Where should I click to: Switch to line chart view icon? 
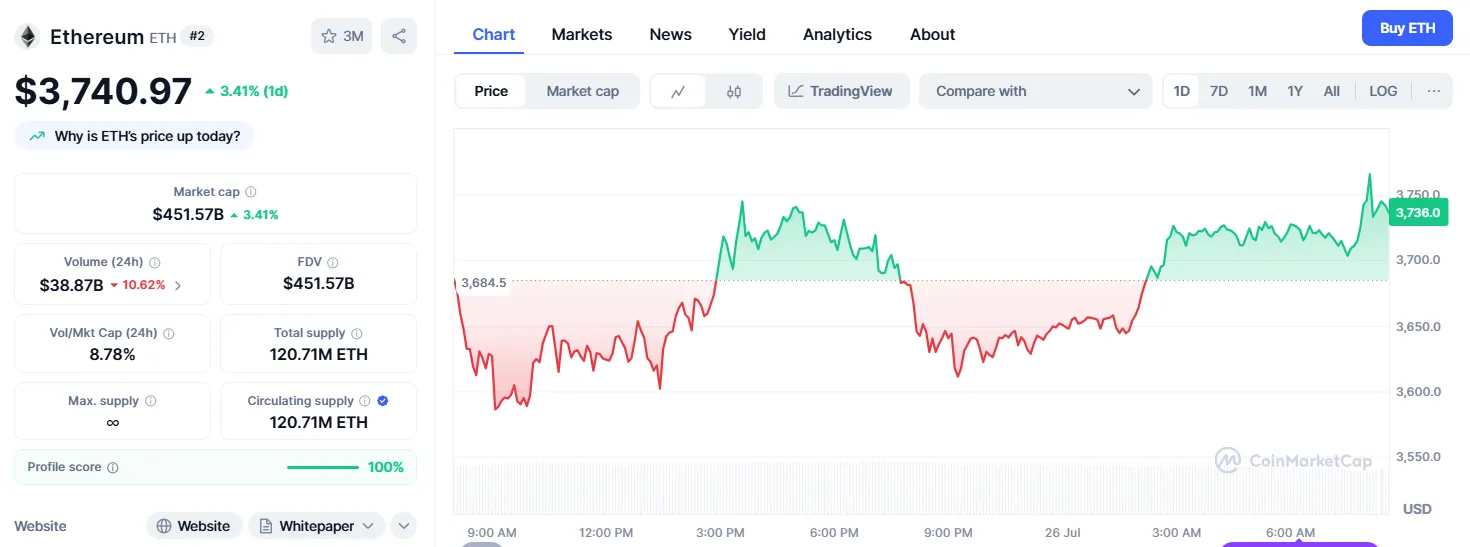tap(678, 91)
